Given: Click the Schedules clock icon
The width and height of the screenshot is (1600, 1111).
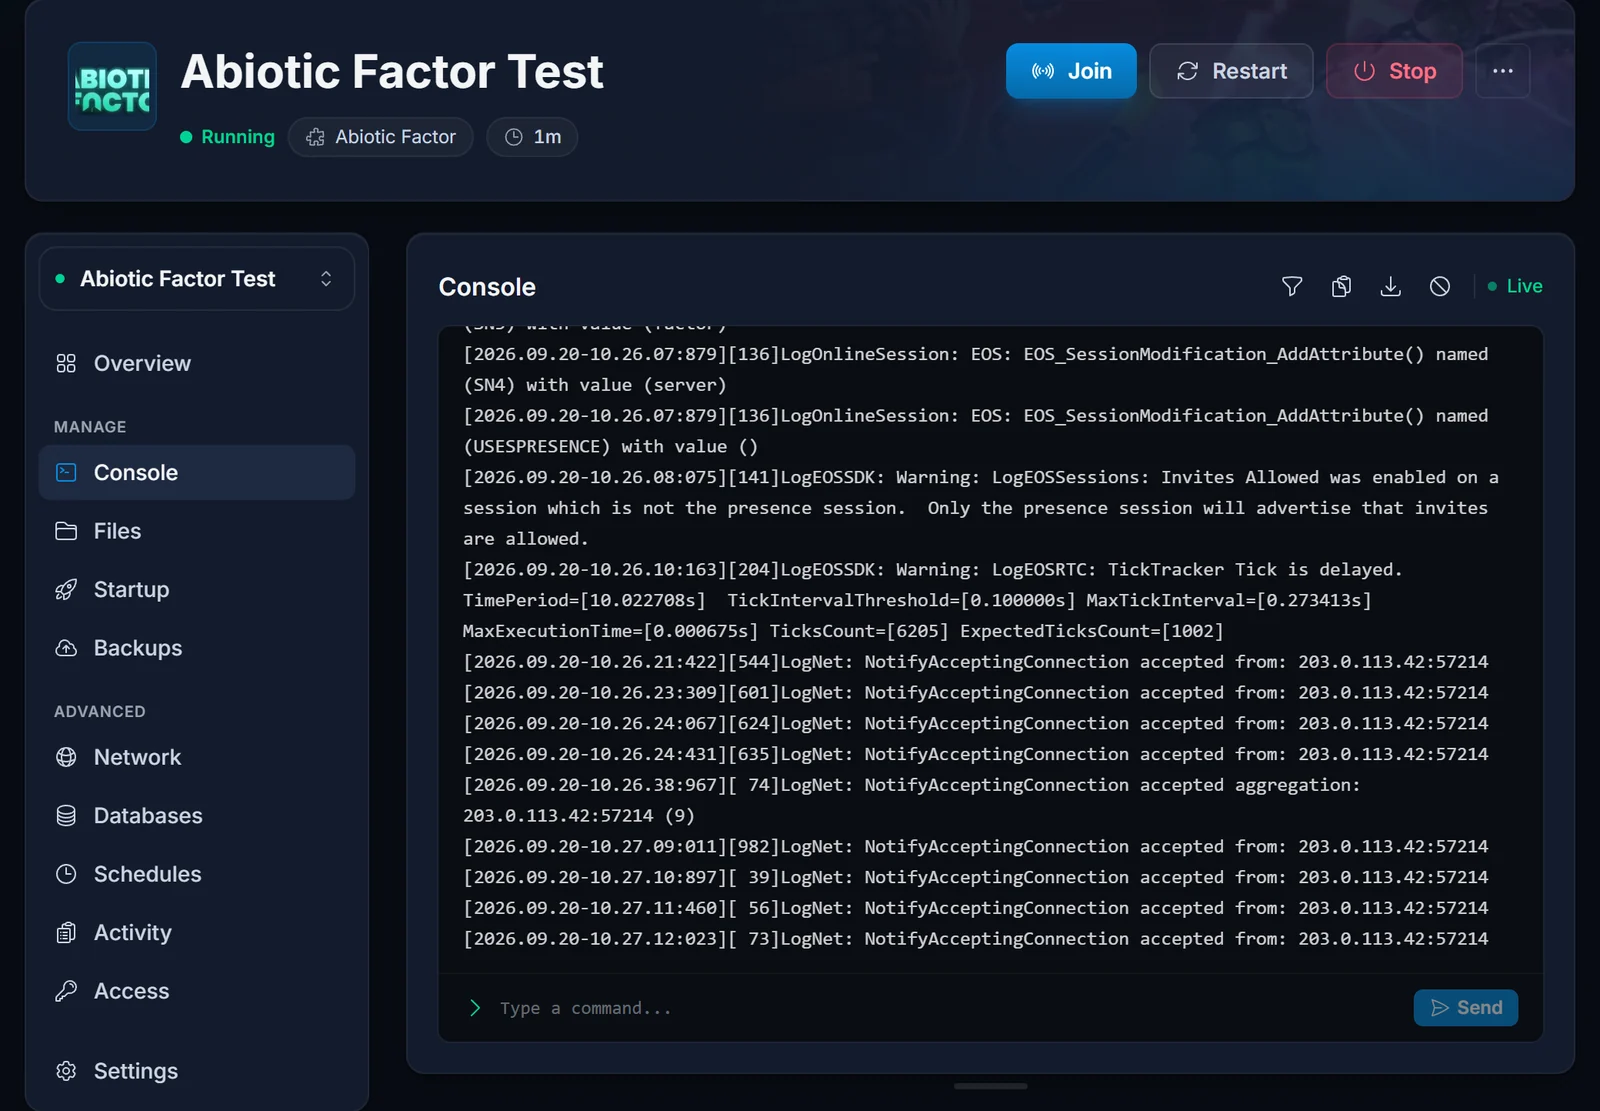Looking at the screenshot, I should click(66, 874).
